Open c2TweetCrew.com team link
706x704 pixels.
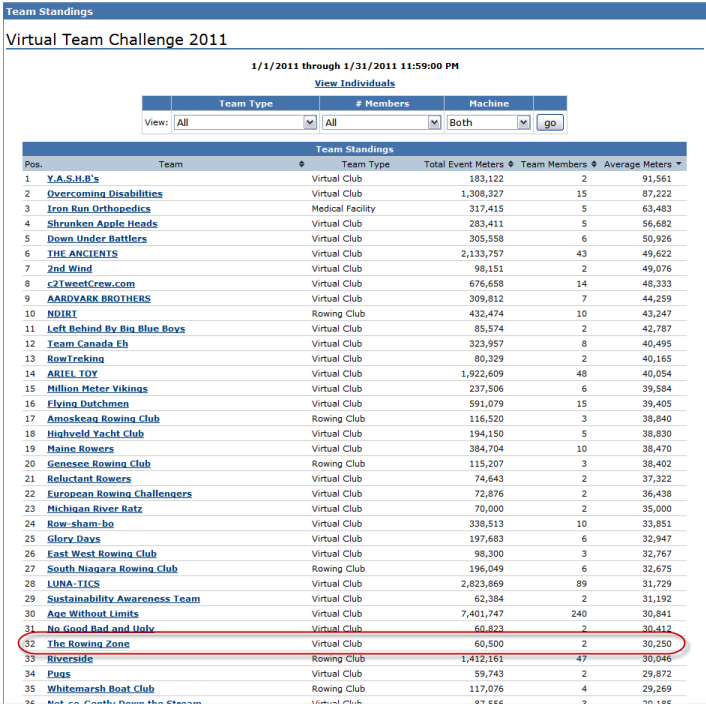pos(91,284)
